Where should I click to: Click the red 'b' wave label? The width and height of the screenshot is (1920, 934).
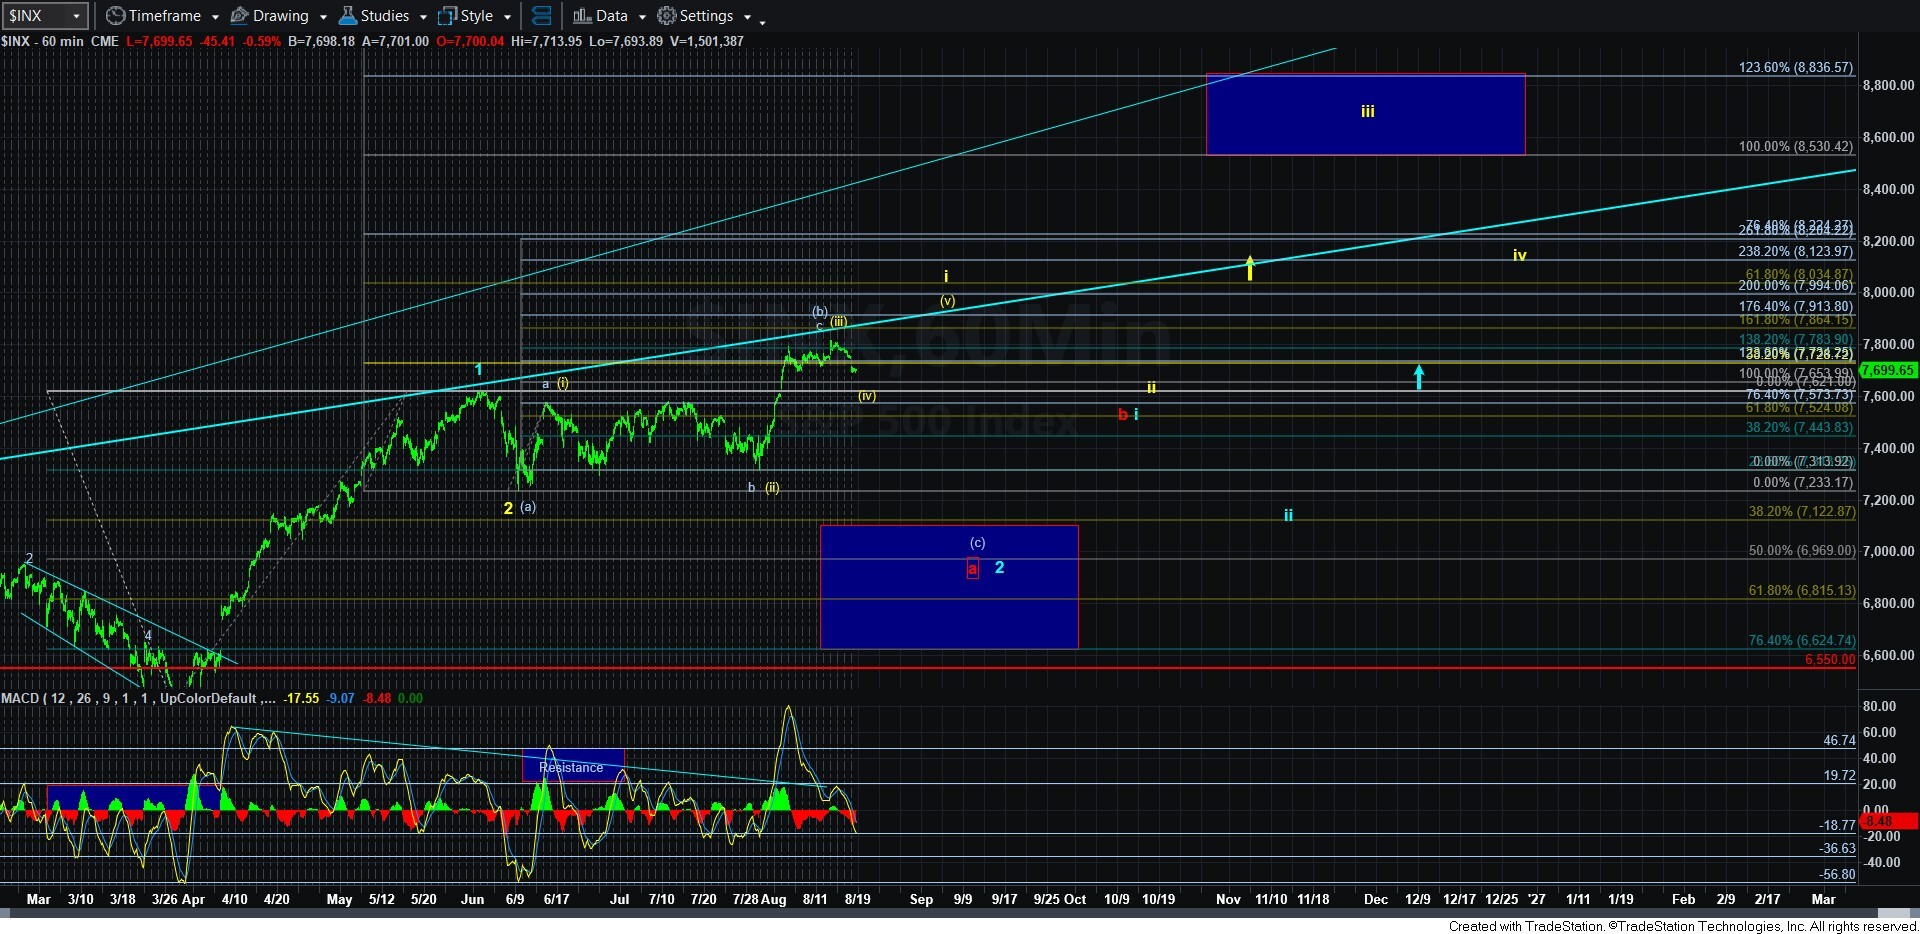(1123, 414)
